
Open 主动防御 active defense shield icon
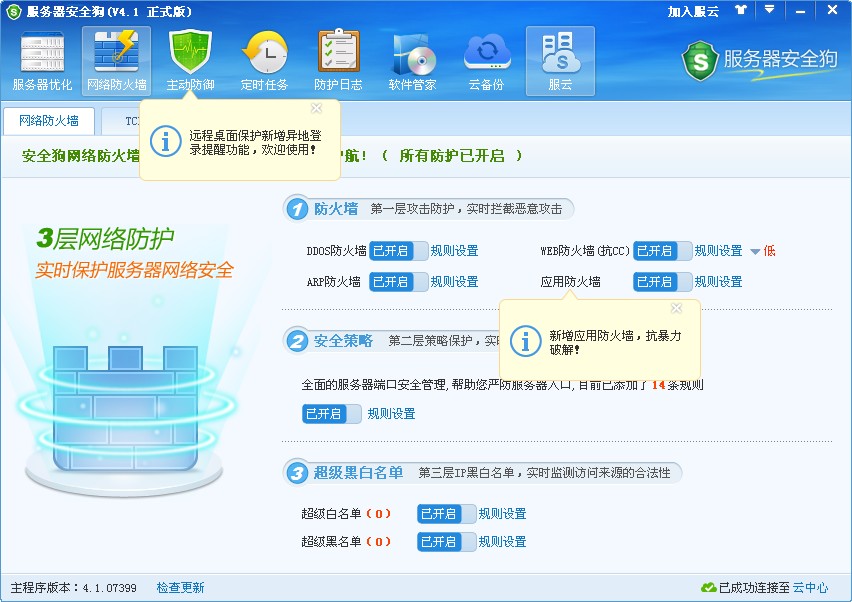[190, 60]
